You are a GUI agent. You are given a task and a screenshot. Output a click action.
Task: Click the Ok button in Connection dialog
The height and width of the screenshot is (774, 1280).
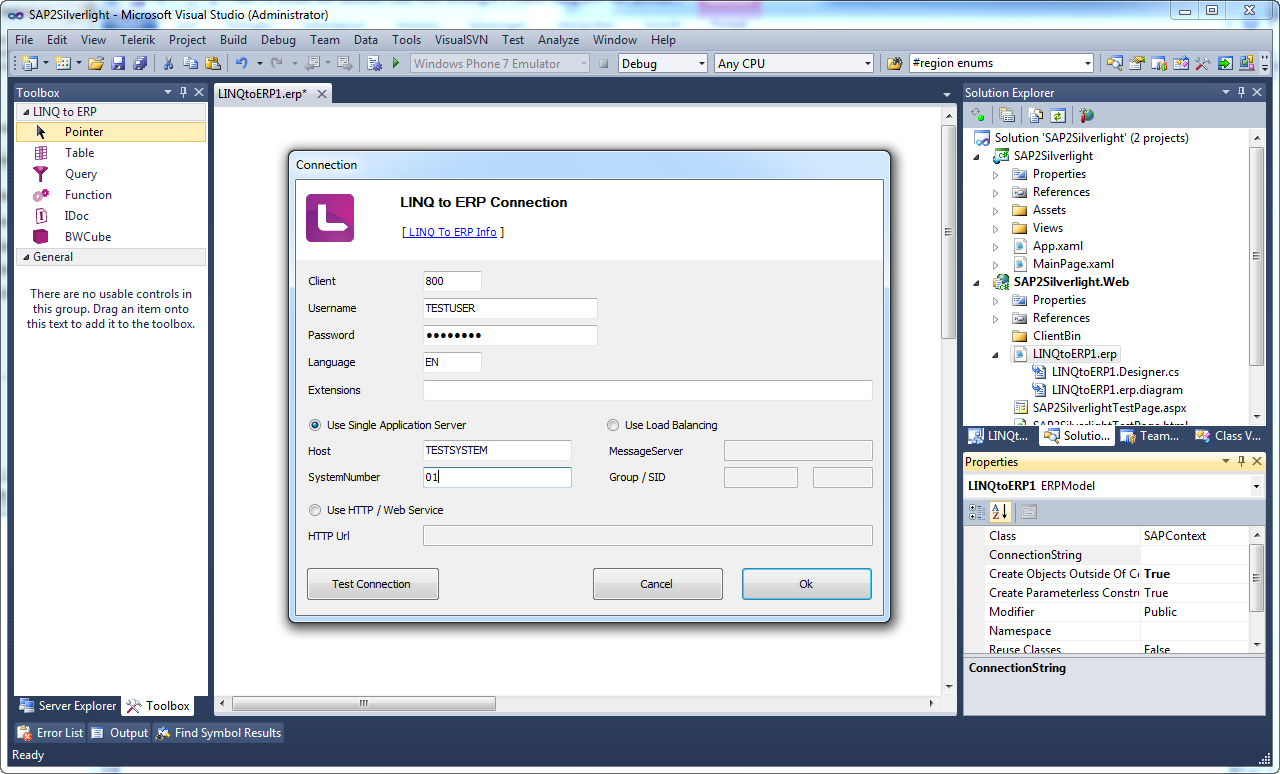tap(806, 584)
